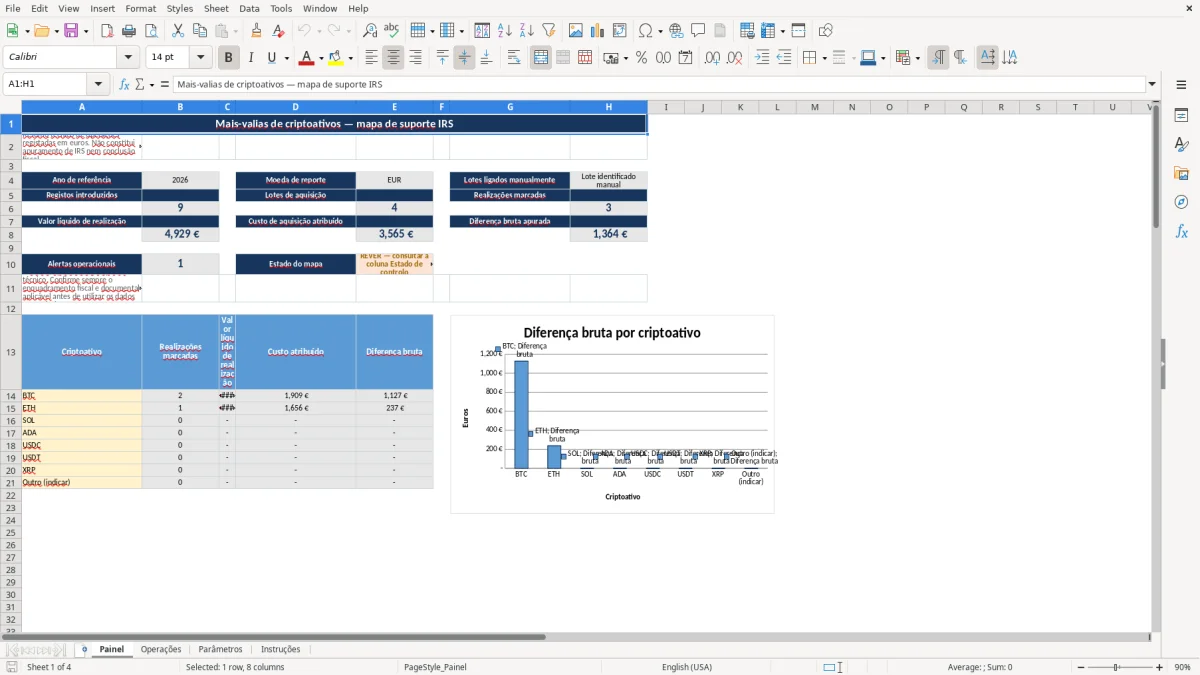Click Sort Ascending icon
This screenshot has height=675, width=1200.
click(505, 31)
